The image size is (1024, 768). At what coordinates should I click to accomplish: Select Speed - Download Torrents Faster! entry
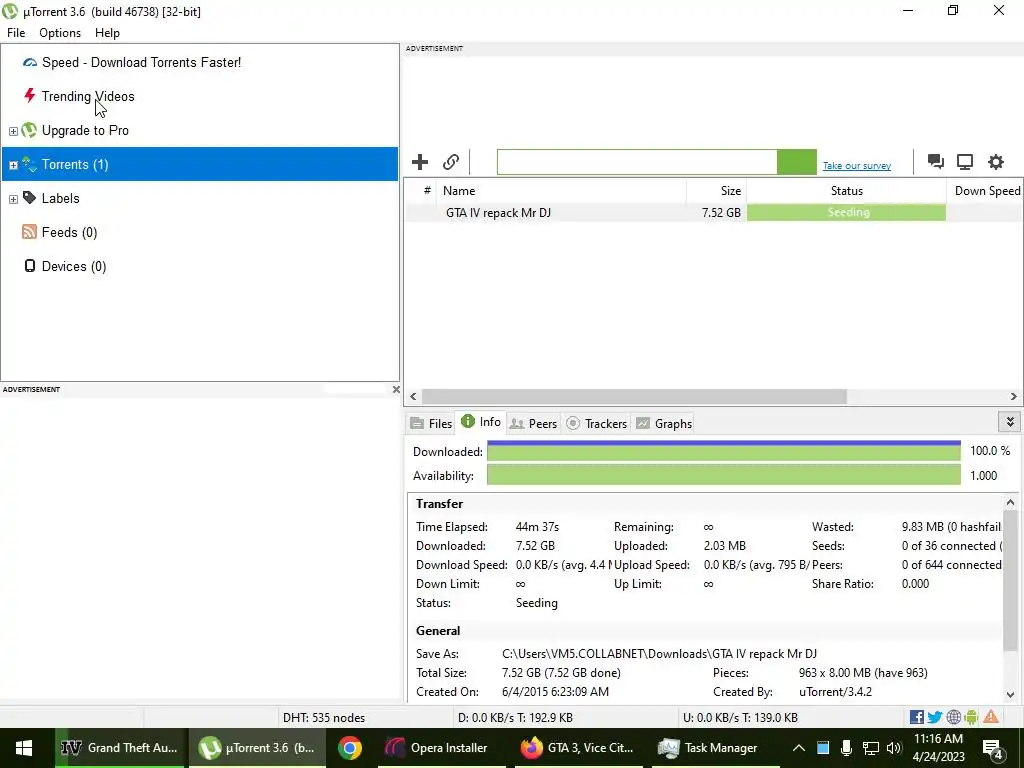[141, 63]
